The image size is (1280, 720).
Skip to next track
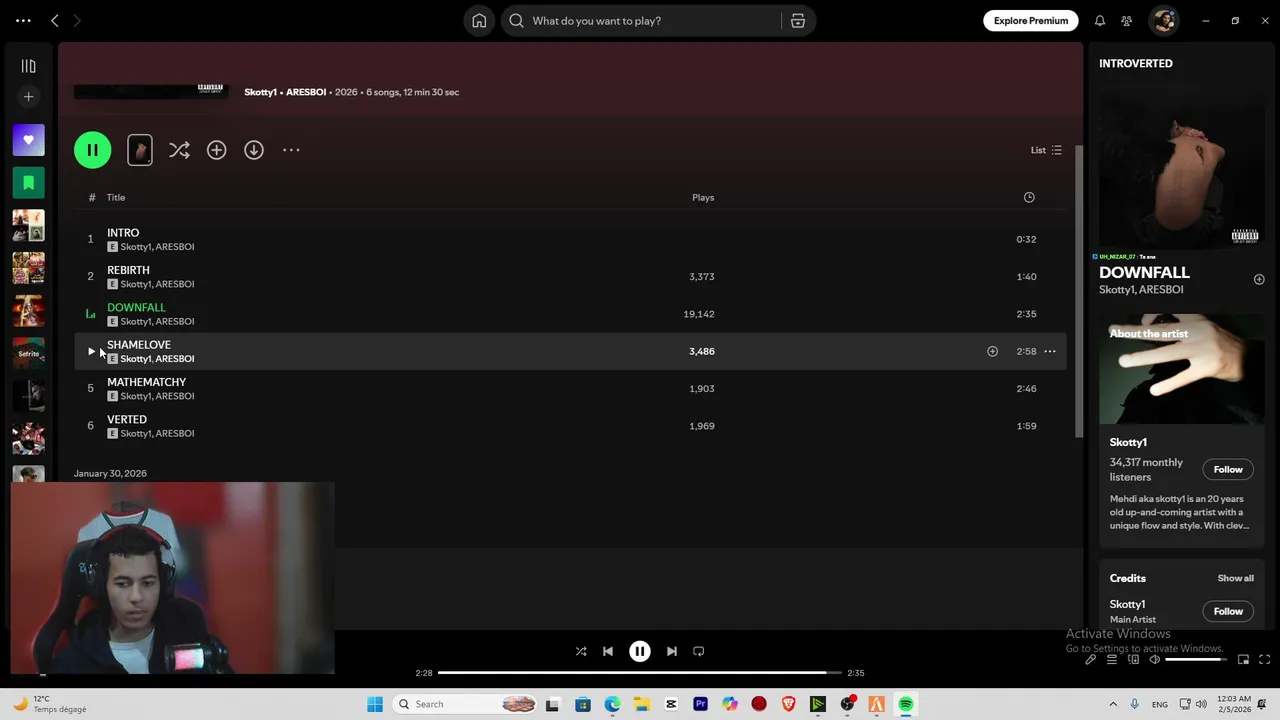(672, 651)
